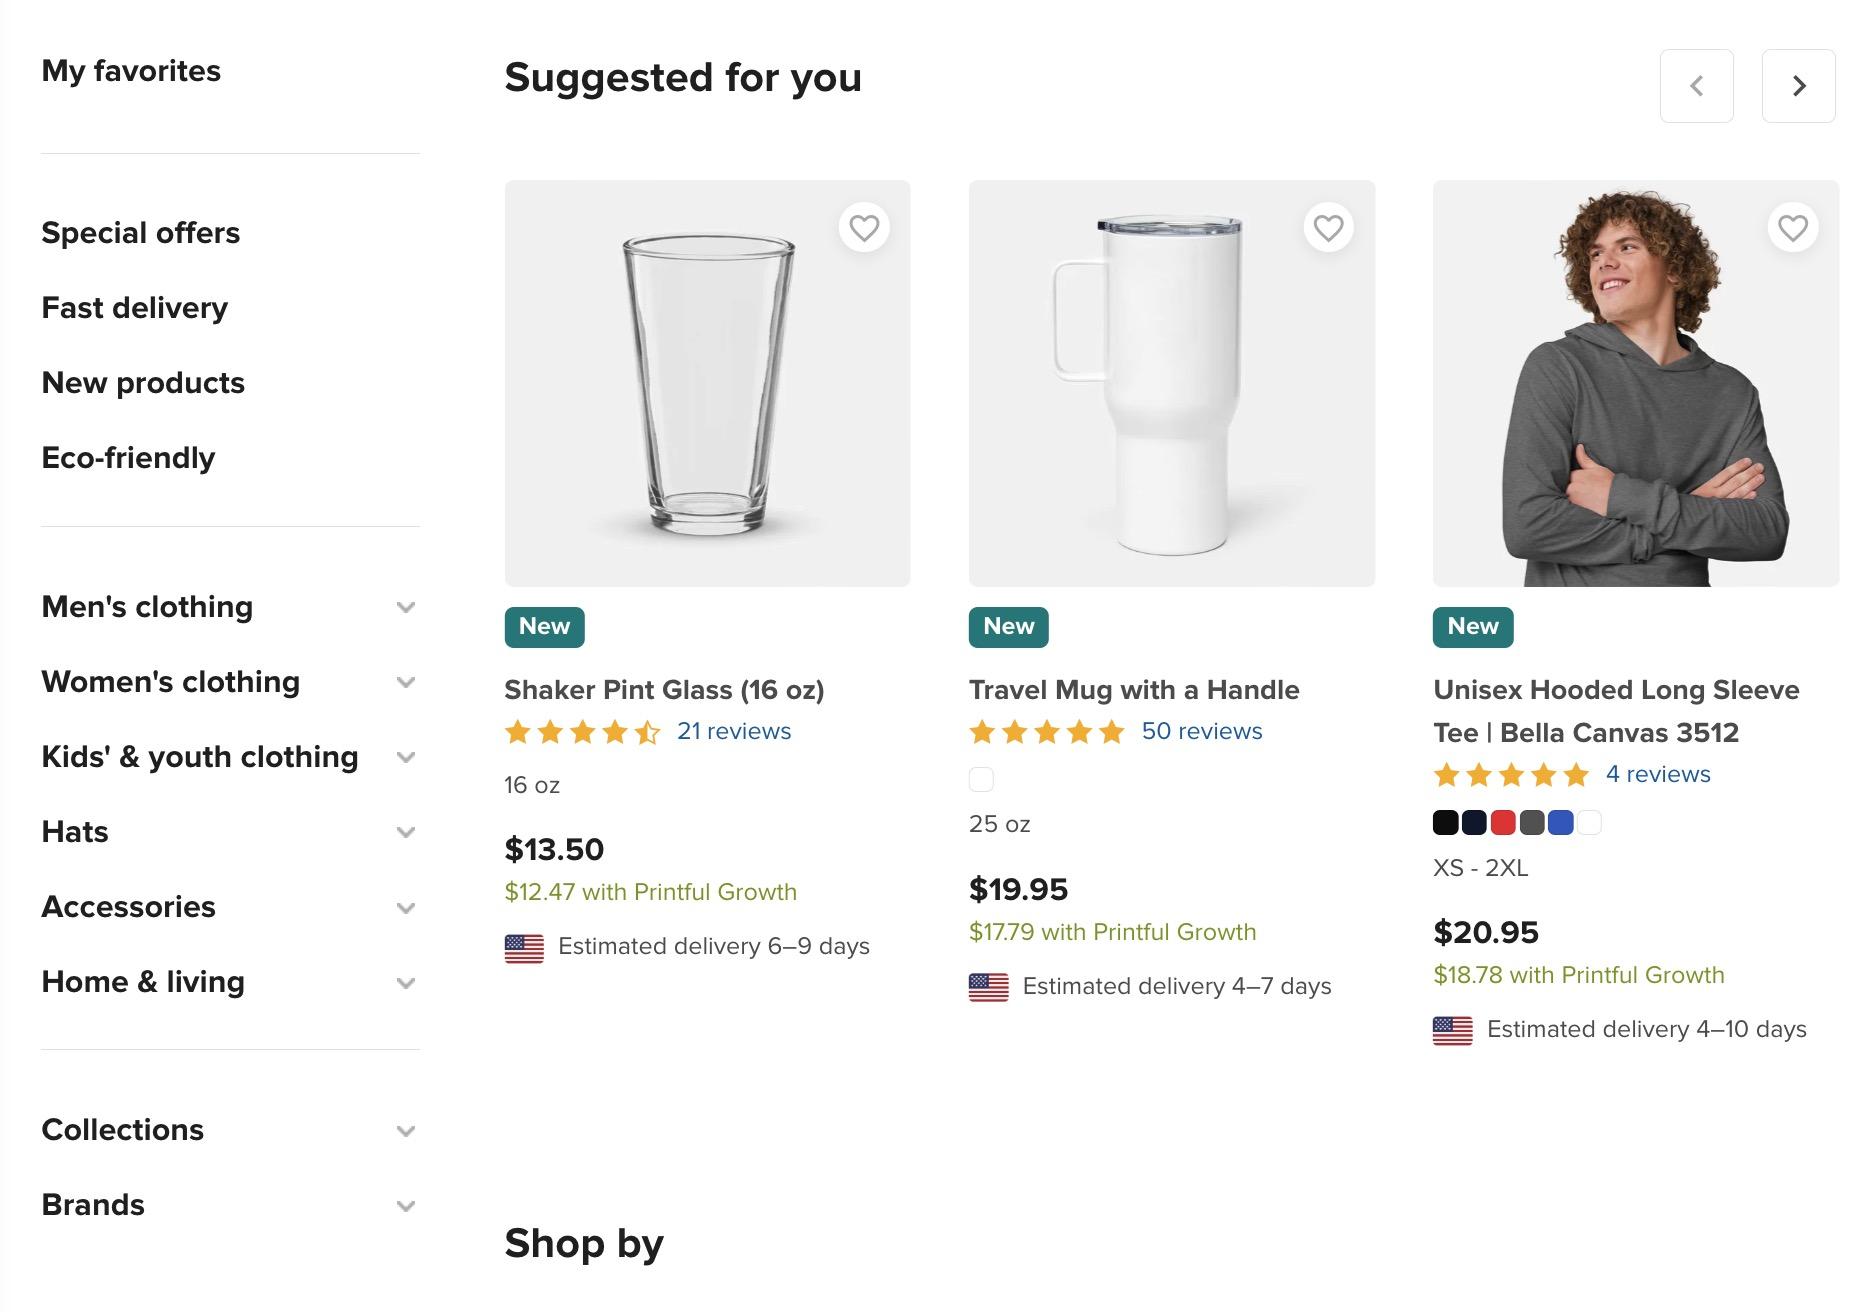Open My favorites in the sidebar
The height and width of the screenshot is (1312, 1874).
point(131,71)
